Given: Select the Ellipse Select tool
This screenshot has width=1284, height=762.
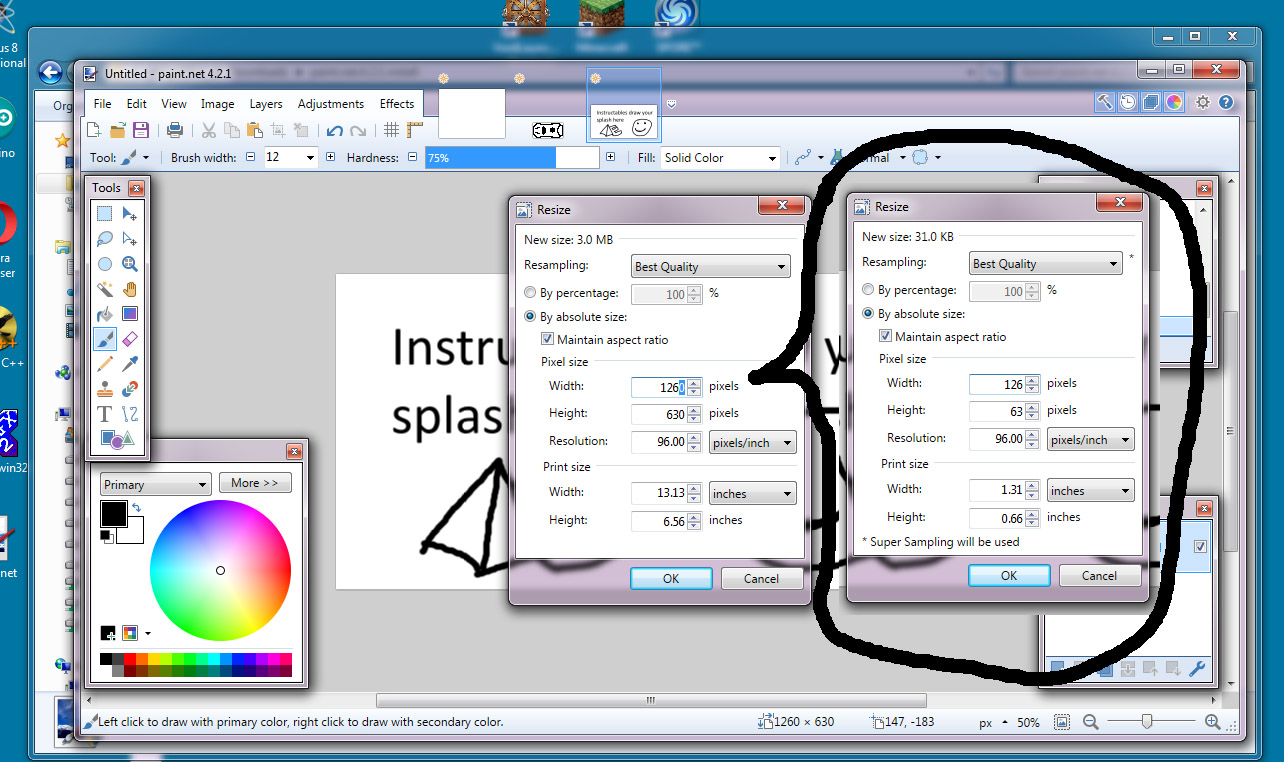Looking at the screenshot, I should point(105,264).
